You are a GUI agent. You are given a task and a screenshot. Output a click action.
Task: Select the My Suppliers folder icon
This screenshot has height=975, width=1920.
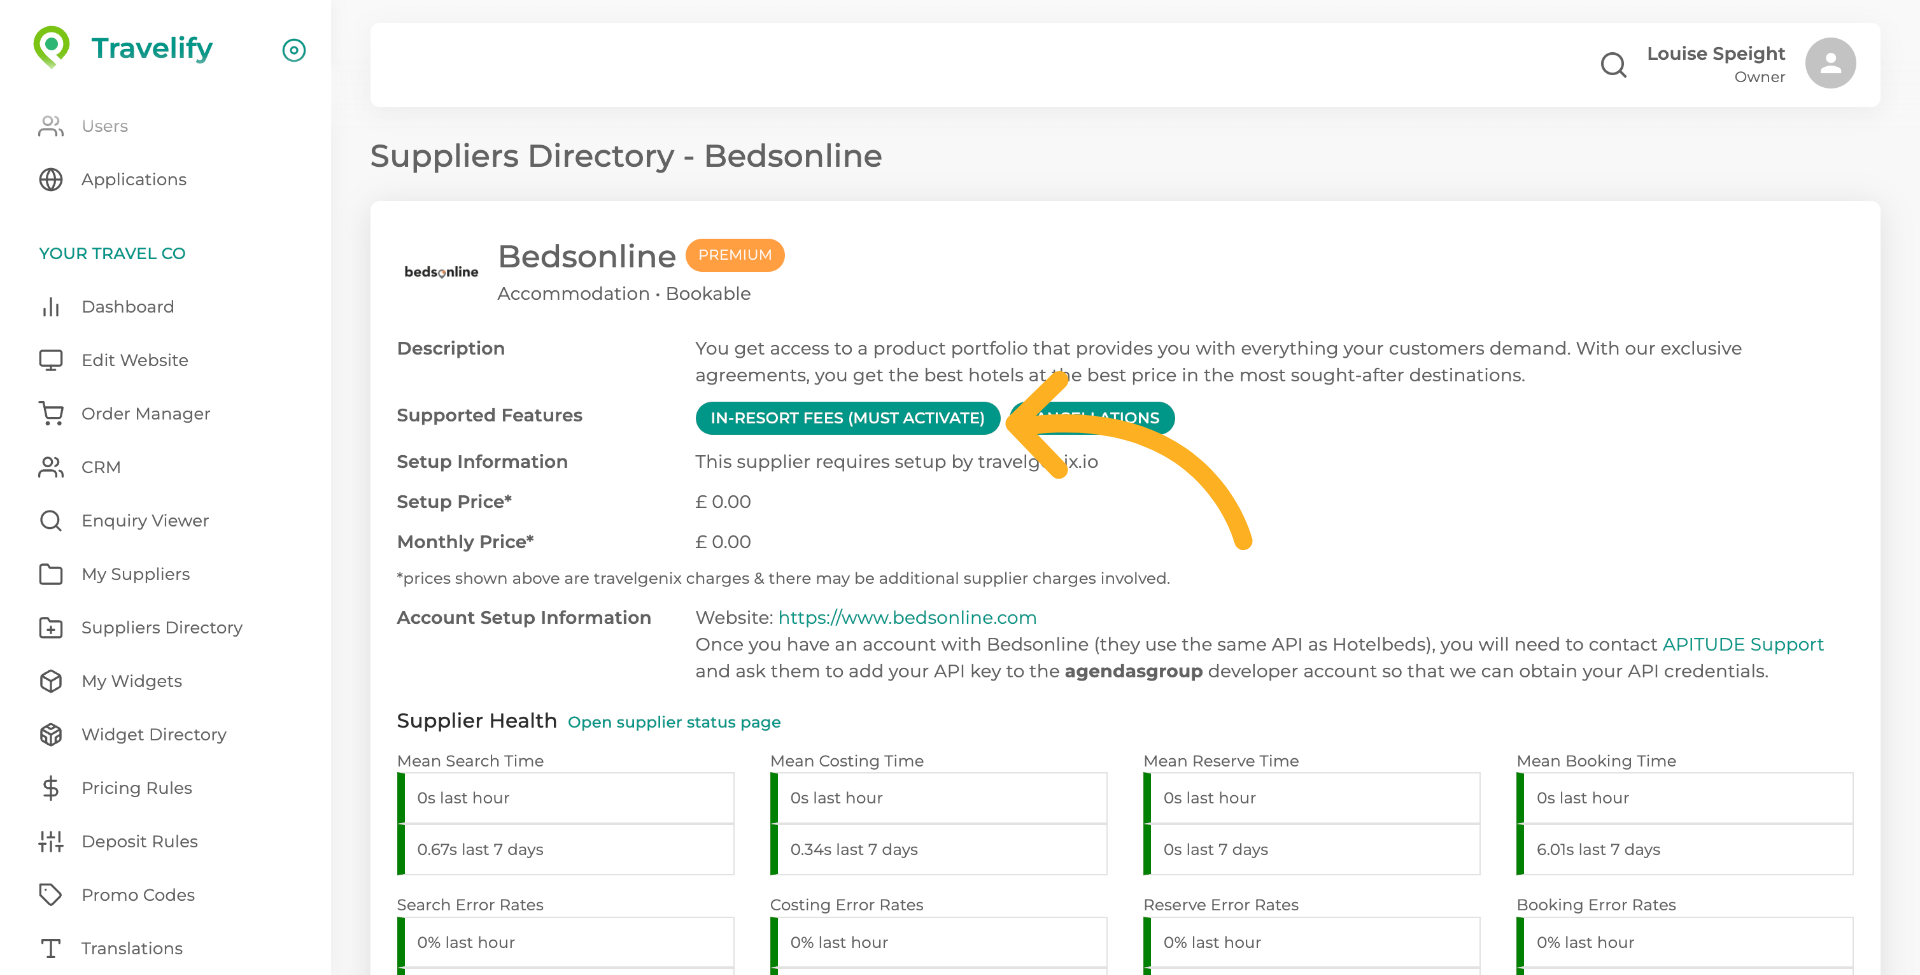pyautogui.click(x=51, y=574)
